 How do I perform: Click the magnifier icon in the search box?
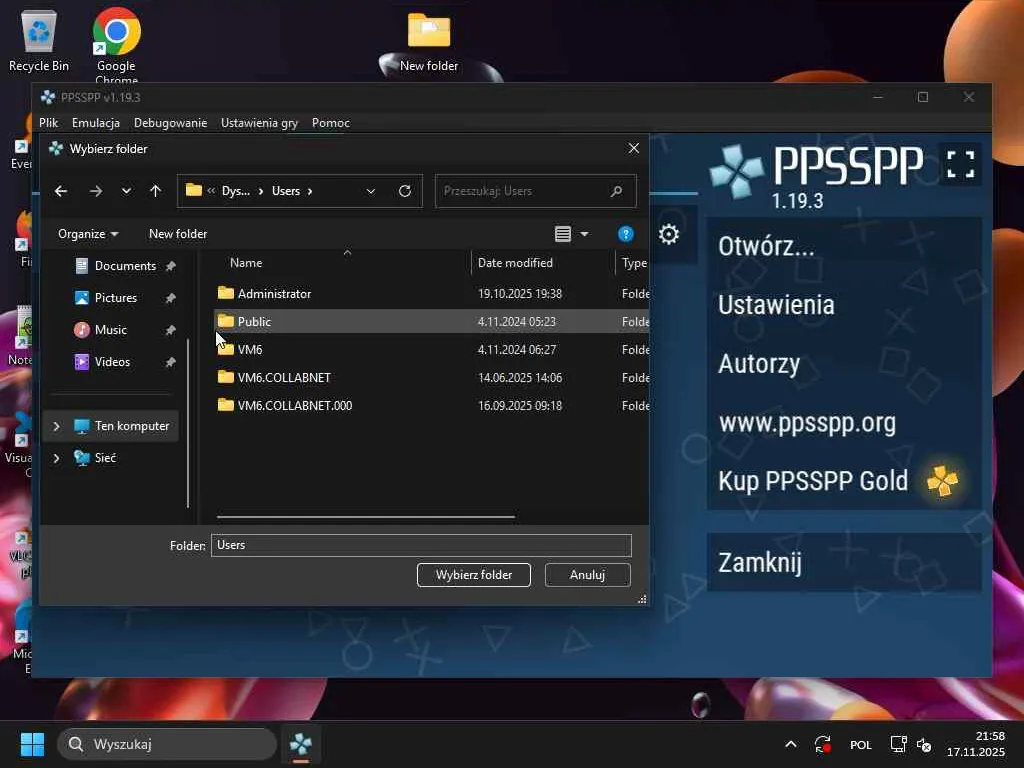coord(616,191)
